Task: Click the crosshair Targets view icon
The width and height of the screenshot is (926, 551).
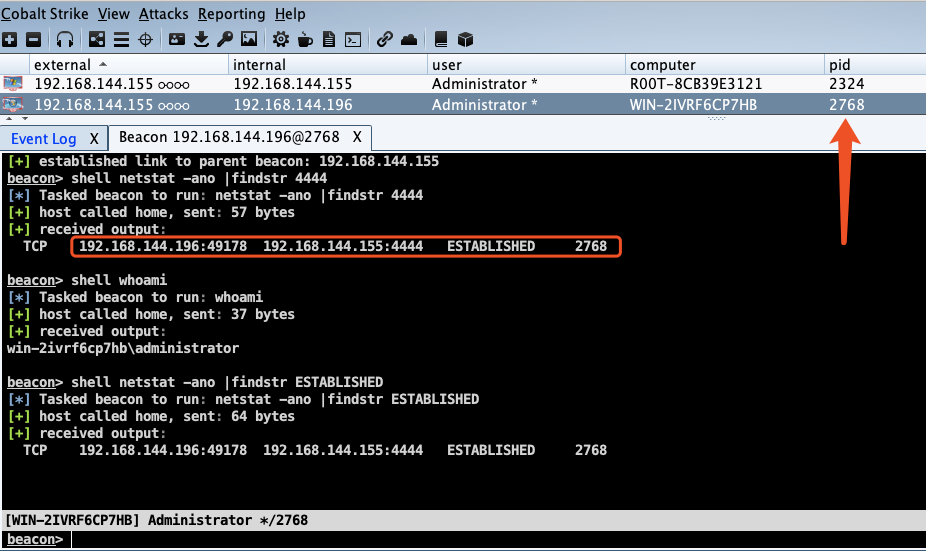Action: (x=145, y=40)
